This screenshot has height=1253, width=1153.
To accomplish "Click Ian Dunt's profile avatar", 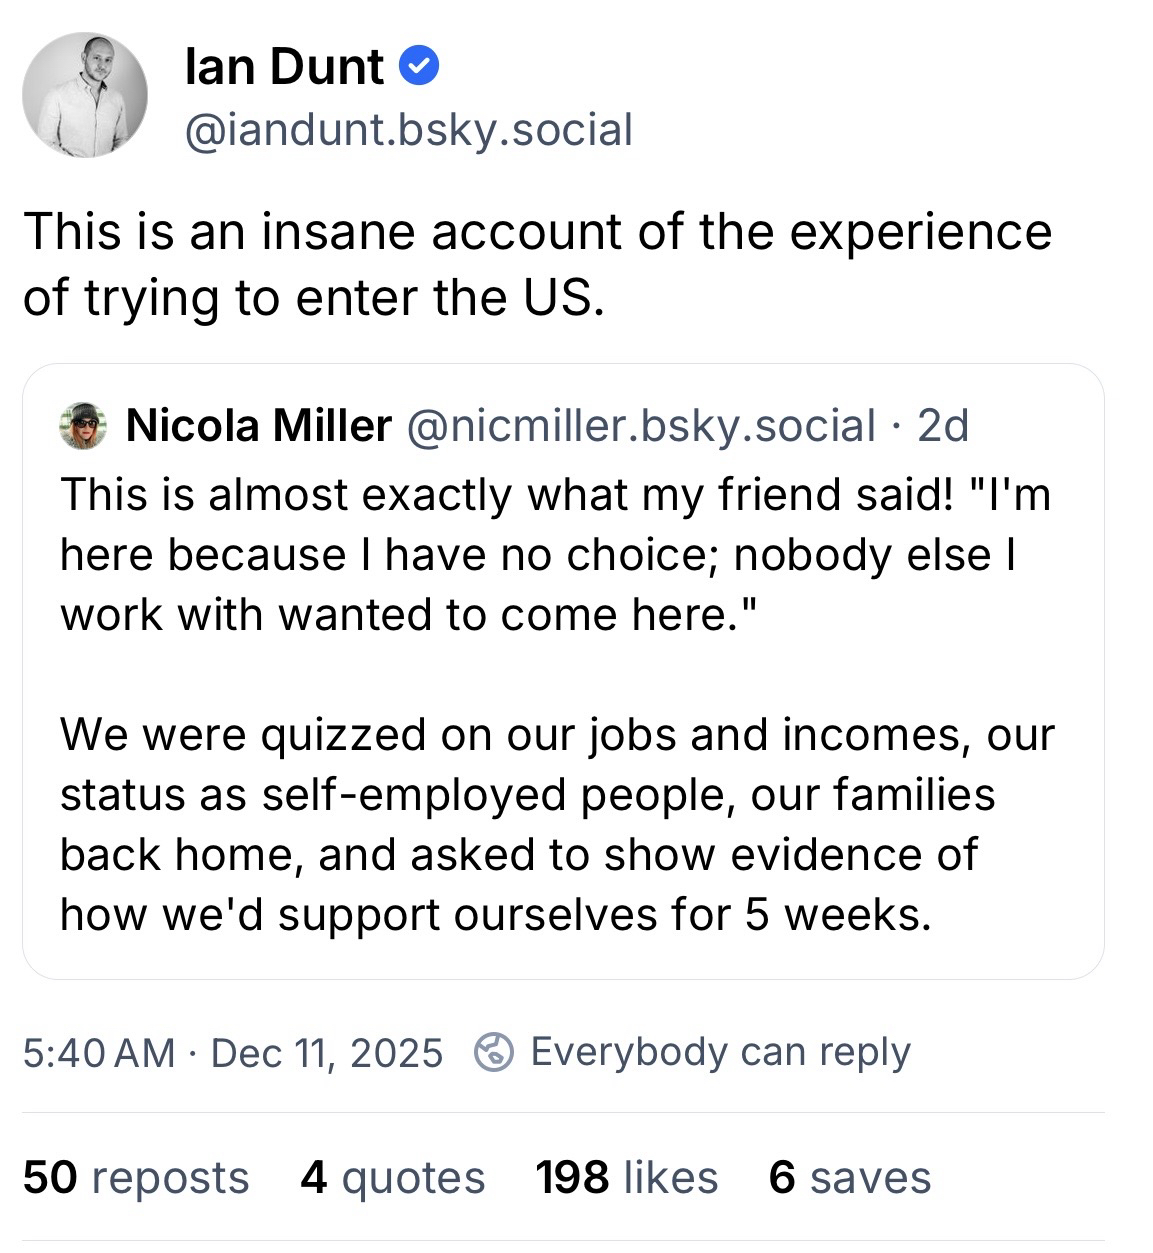I will tap(85, 95).
